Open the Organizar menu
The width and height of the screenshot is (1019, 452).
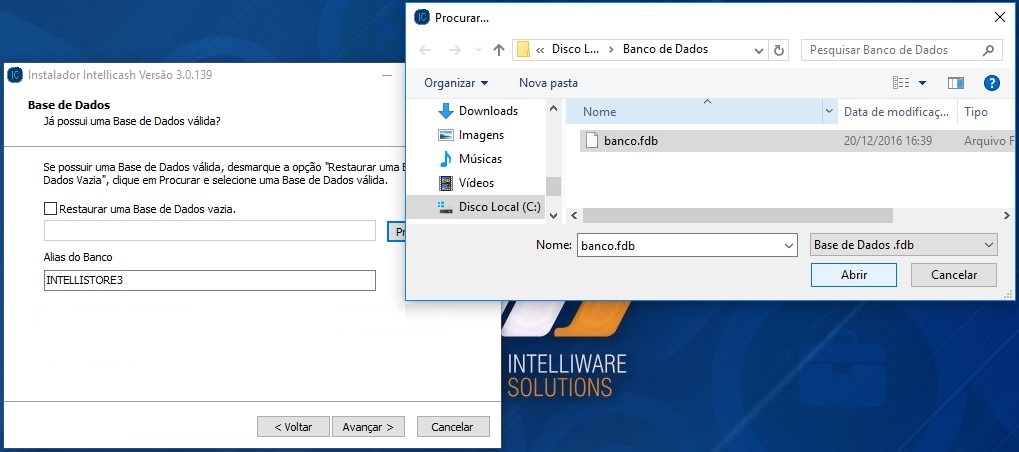point(456,83)
